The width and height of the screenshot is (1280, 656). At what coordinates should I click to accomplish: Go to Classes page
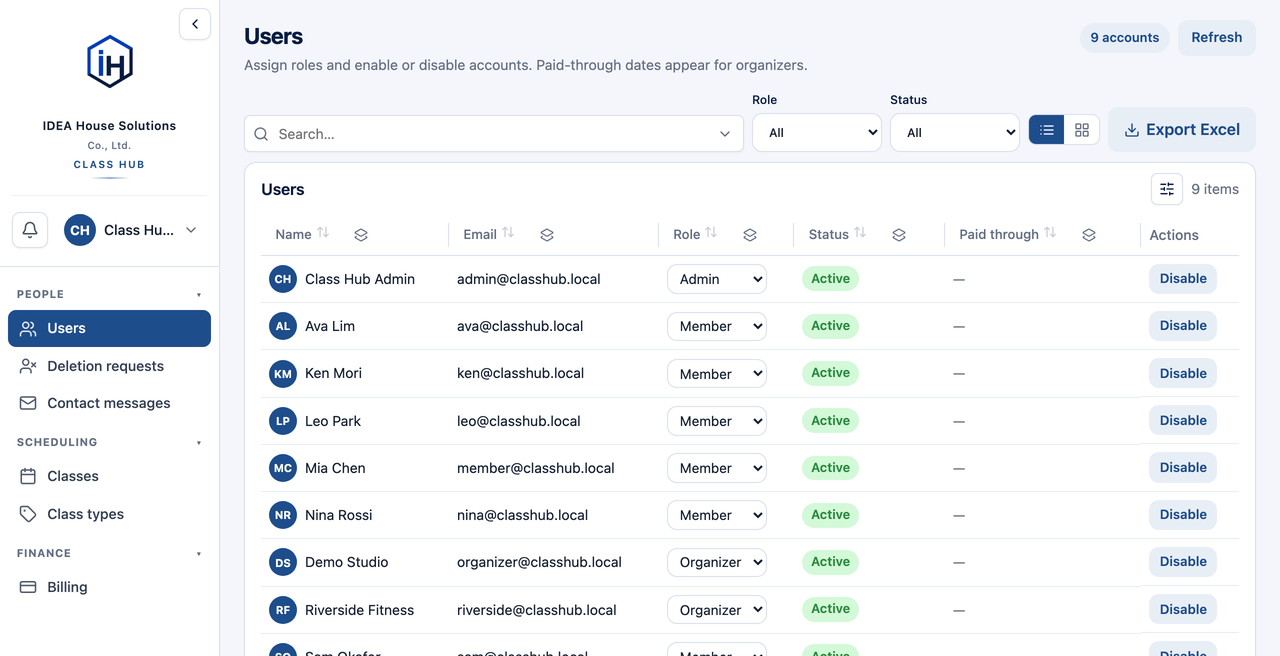[x=109, y=476]
